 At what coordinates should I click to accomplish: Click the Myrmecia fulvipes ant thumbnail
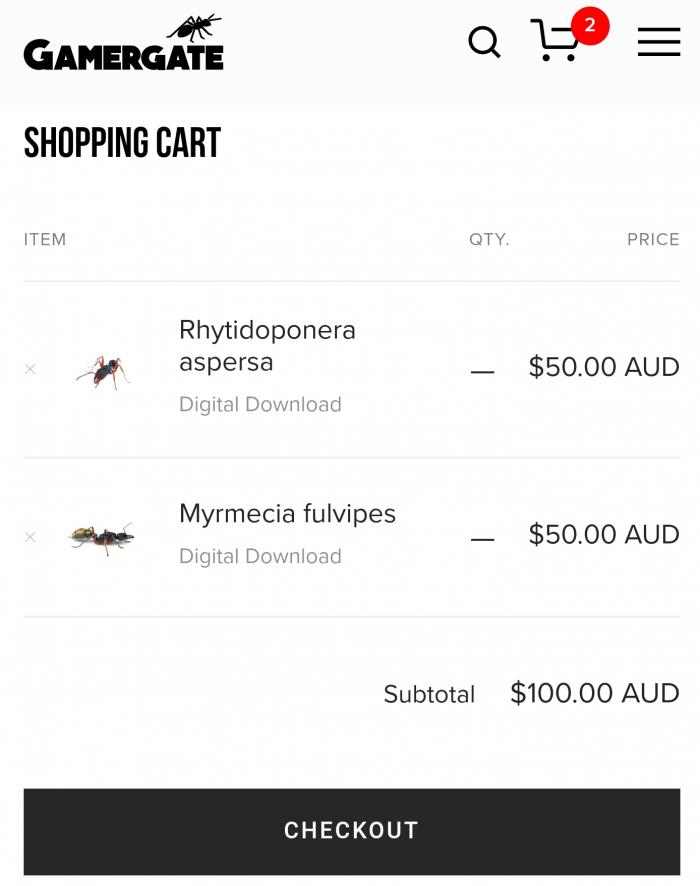click(101, 538)
